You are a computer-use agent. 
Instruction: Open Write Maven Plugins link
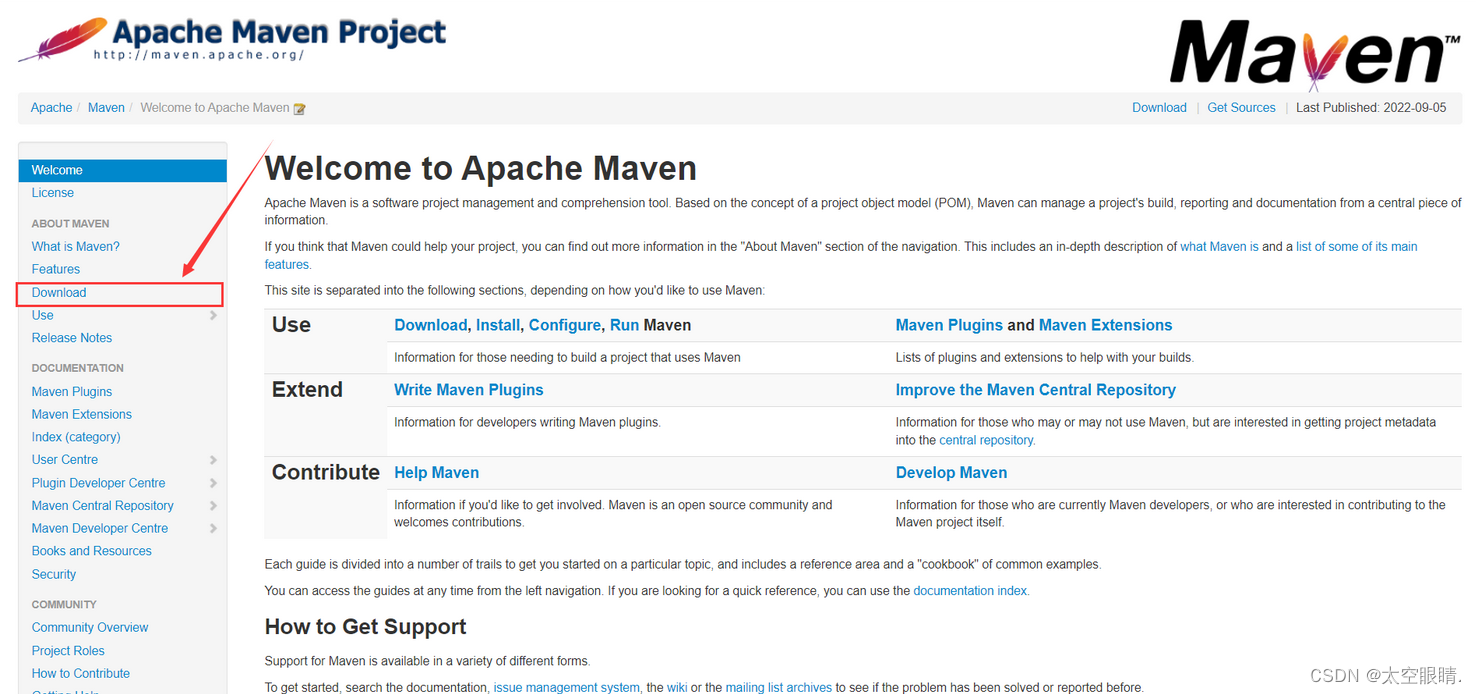coord(469,390)
